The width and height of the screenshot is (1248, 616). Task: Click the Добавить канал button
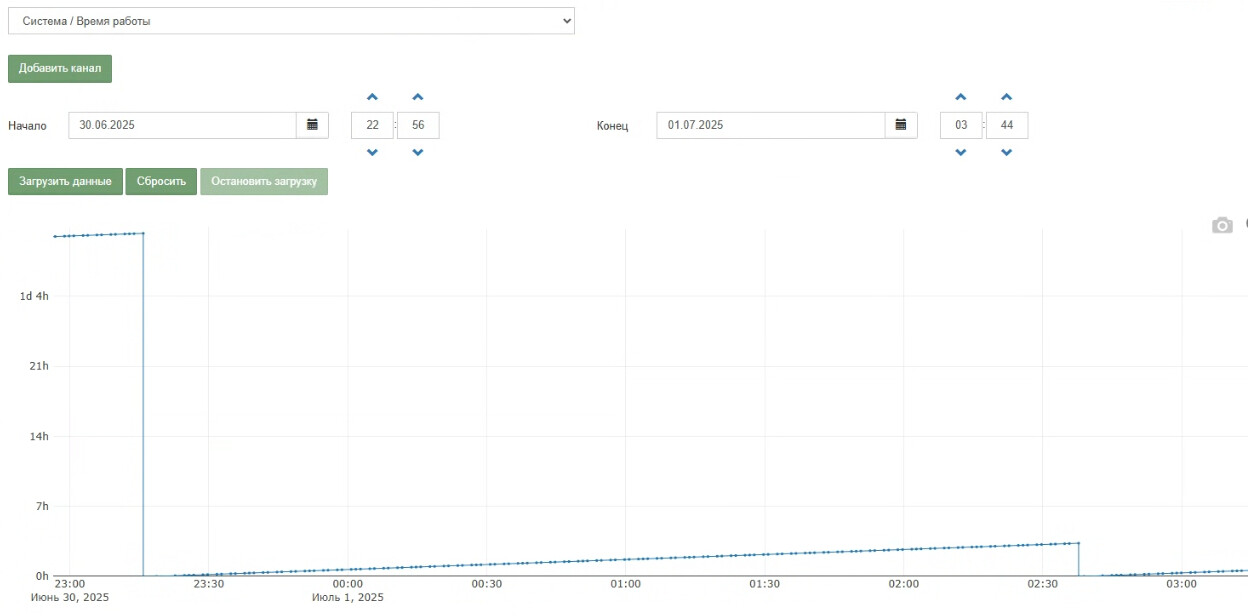(x=60, y=69)
